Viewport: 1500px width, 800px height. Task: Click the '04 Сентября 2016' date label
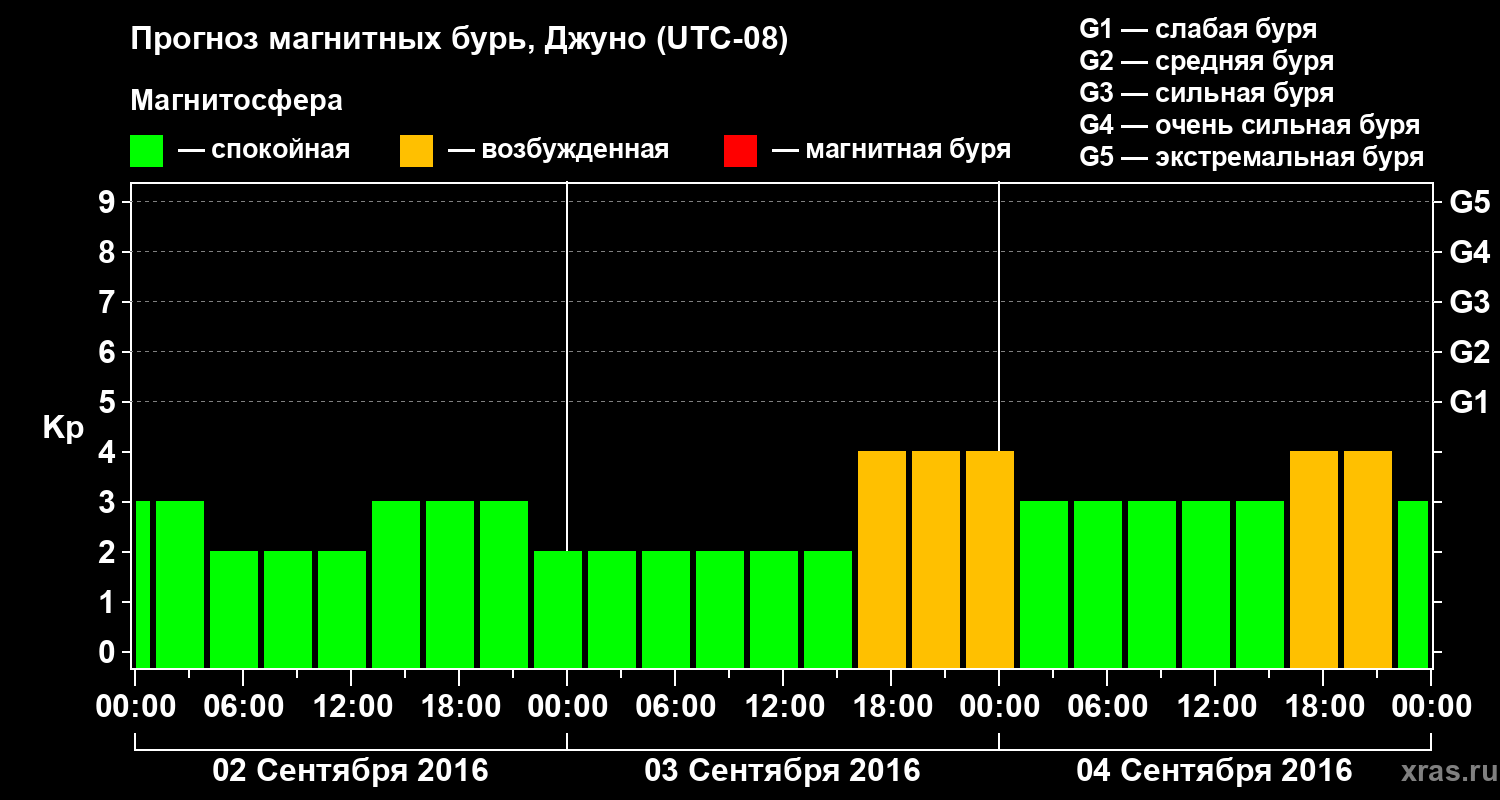1214,771
